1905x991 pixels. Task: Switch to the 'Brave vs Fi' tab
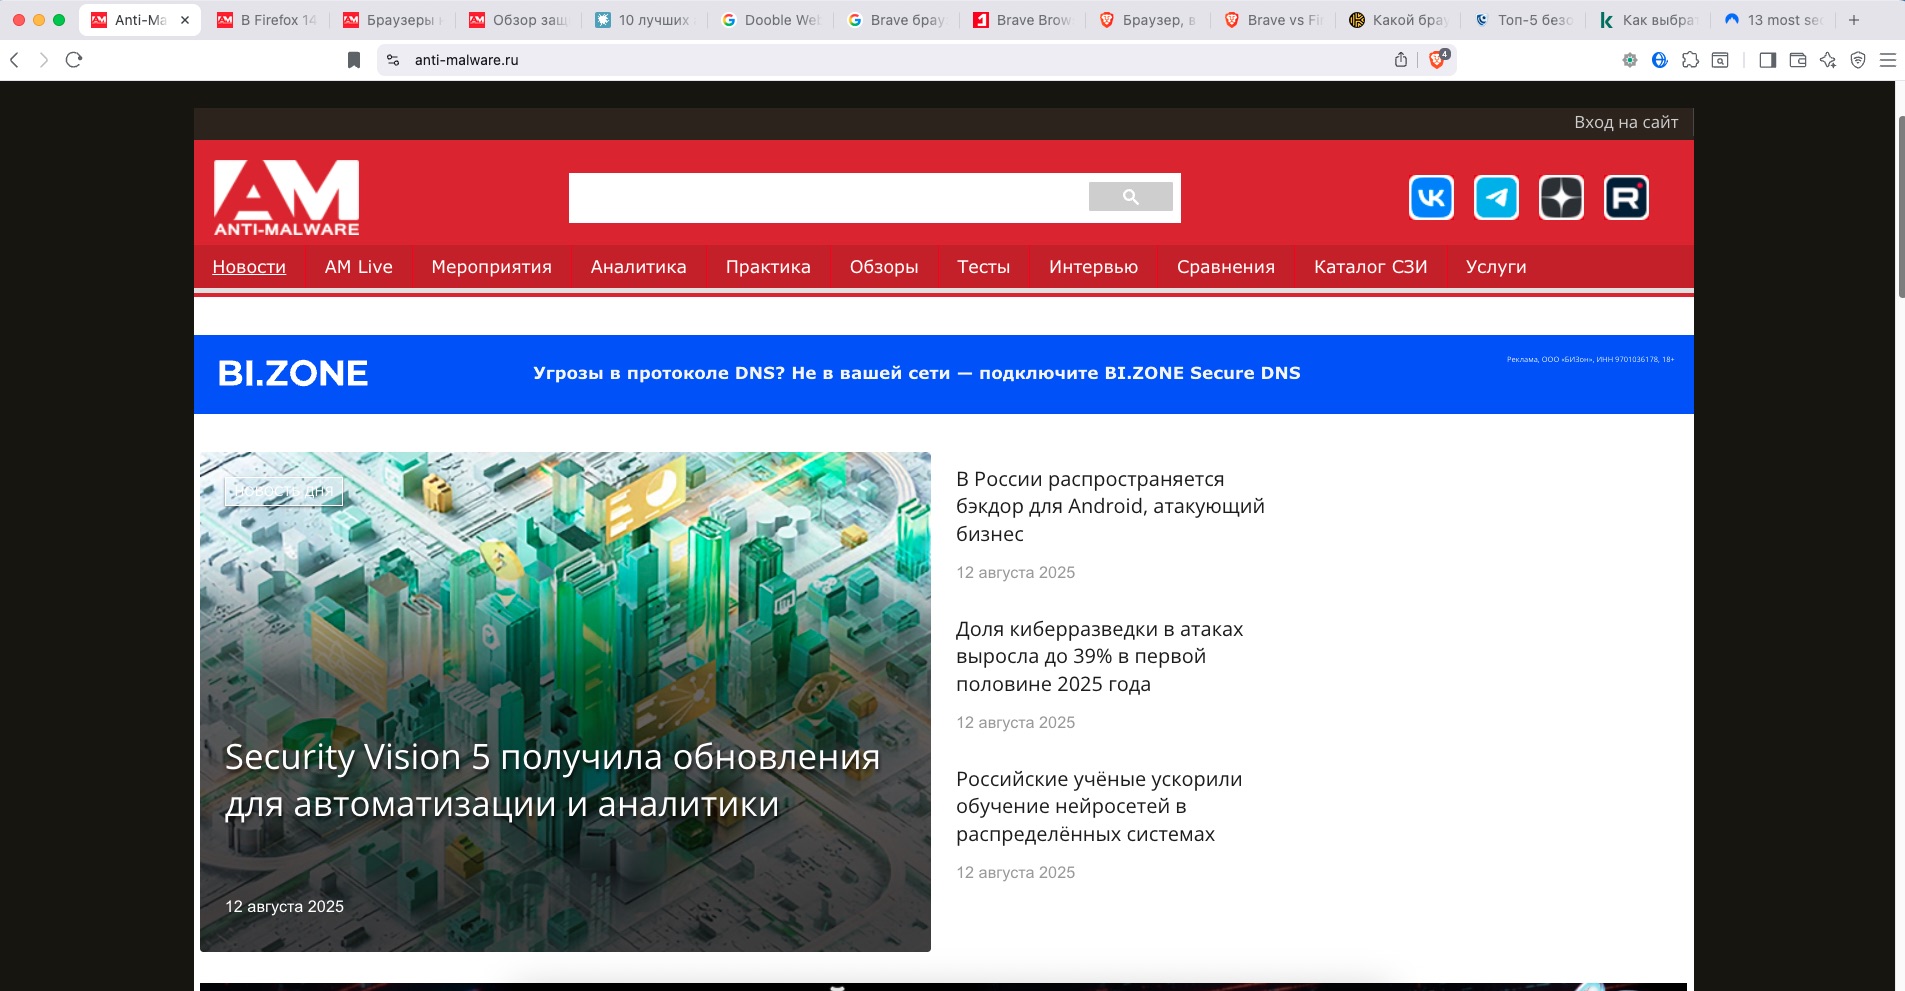tap(1274, 20)
